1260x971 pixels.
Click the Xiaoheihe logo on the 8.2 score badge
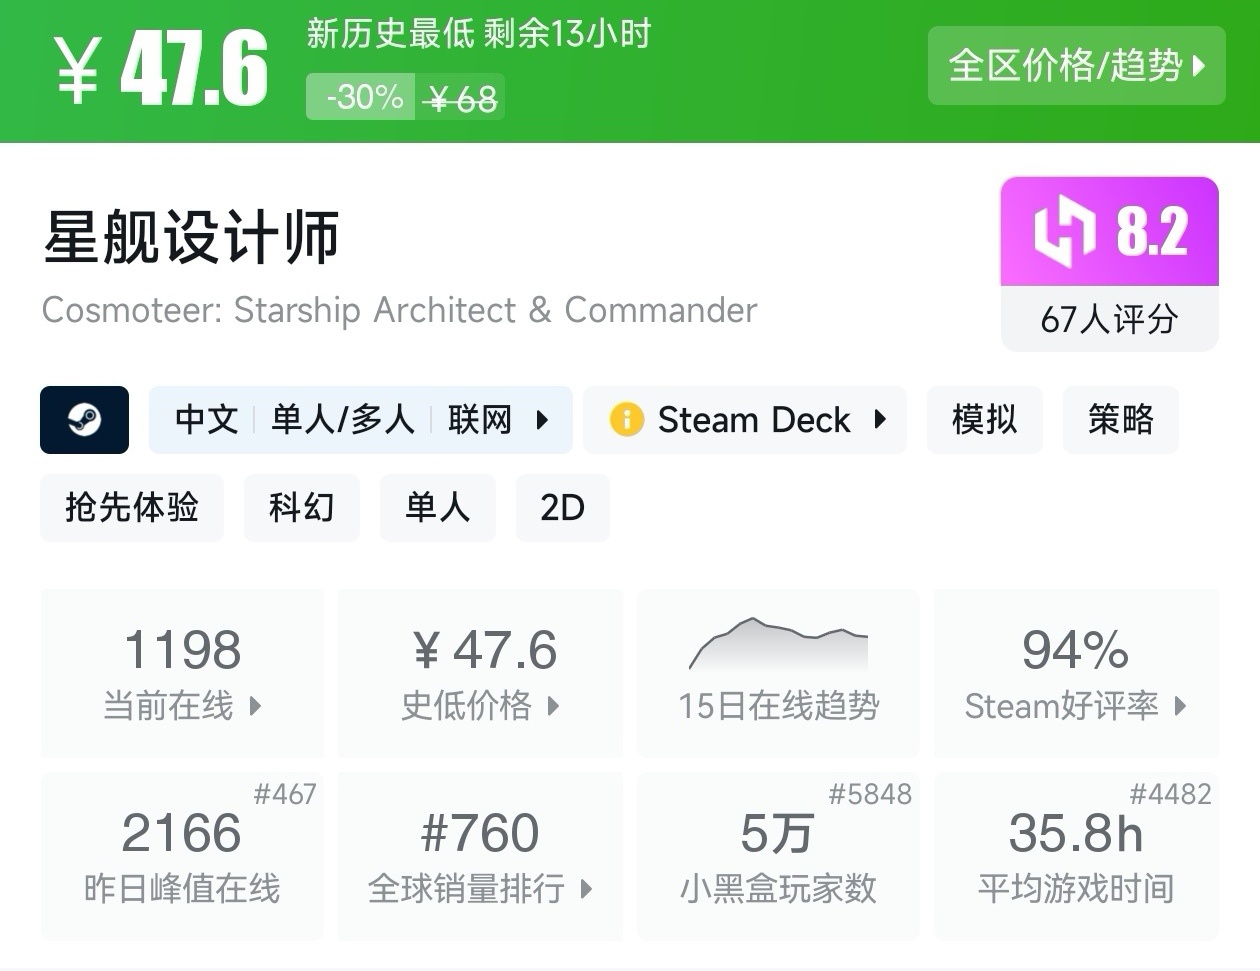pos(1065,232)
